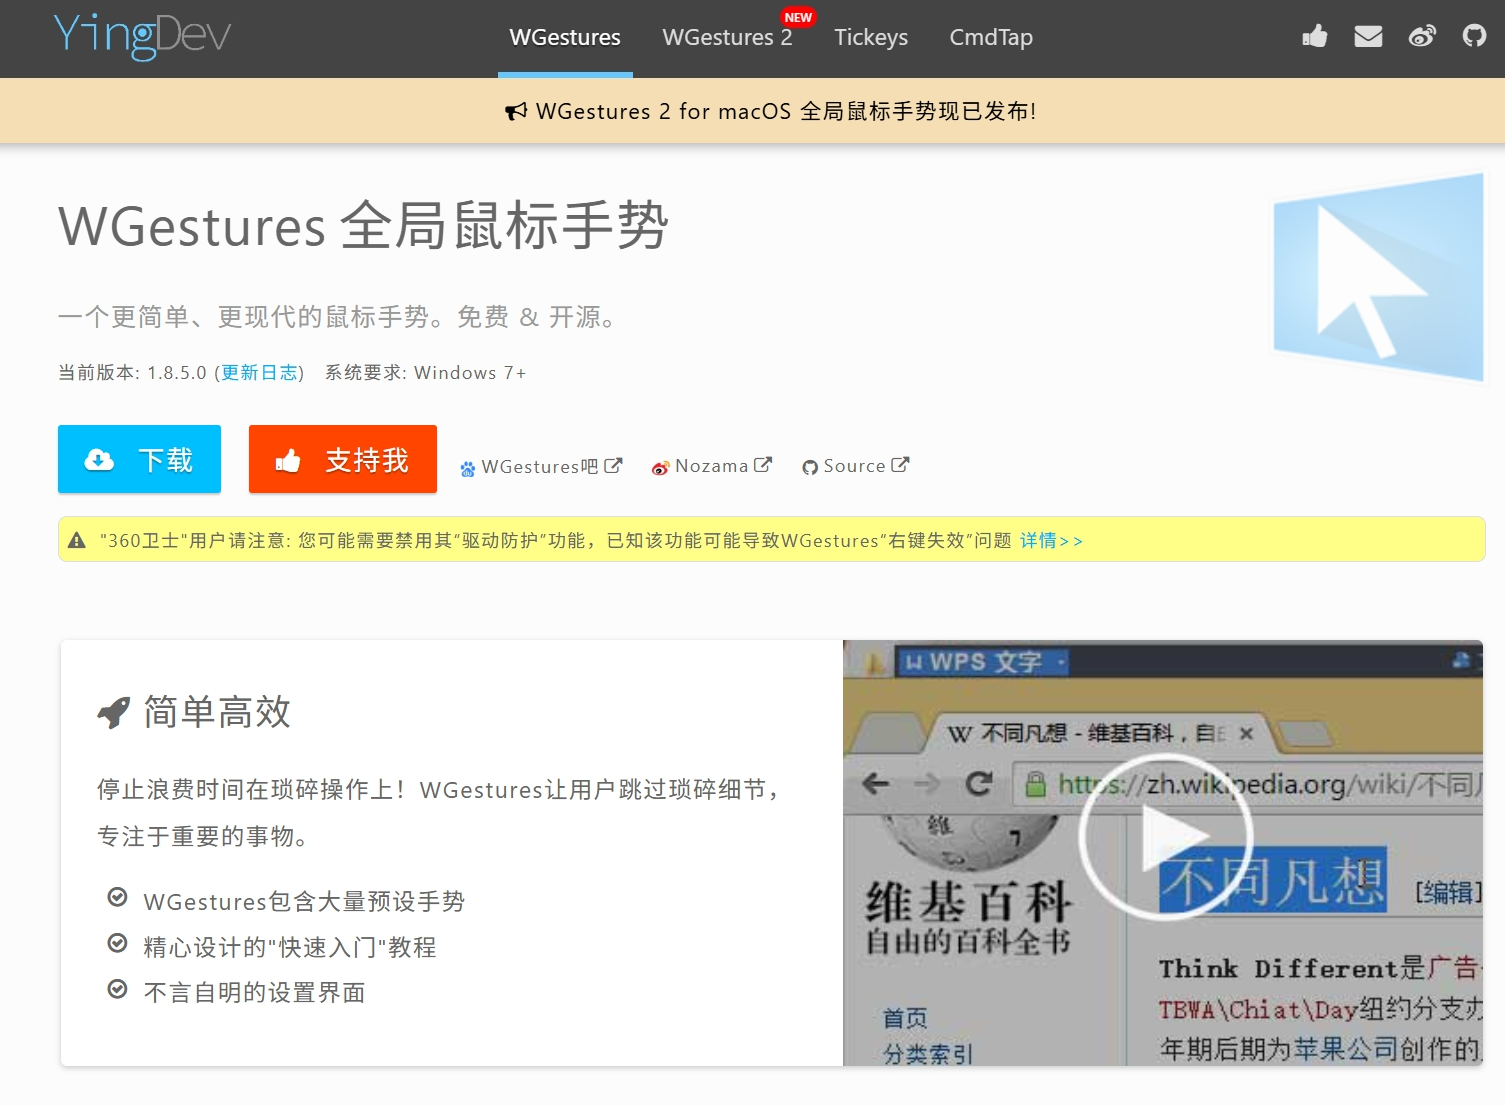Screen dimensions: 1505x1105
Task: Click the text 精心设计的"快速入门"教程
Action: pyautogui.click(x=290, y=947)
